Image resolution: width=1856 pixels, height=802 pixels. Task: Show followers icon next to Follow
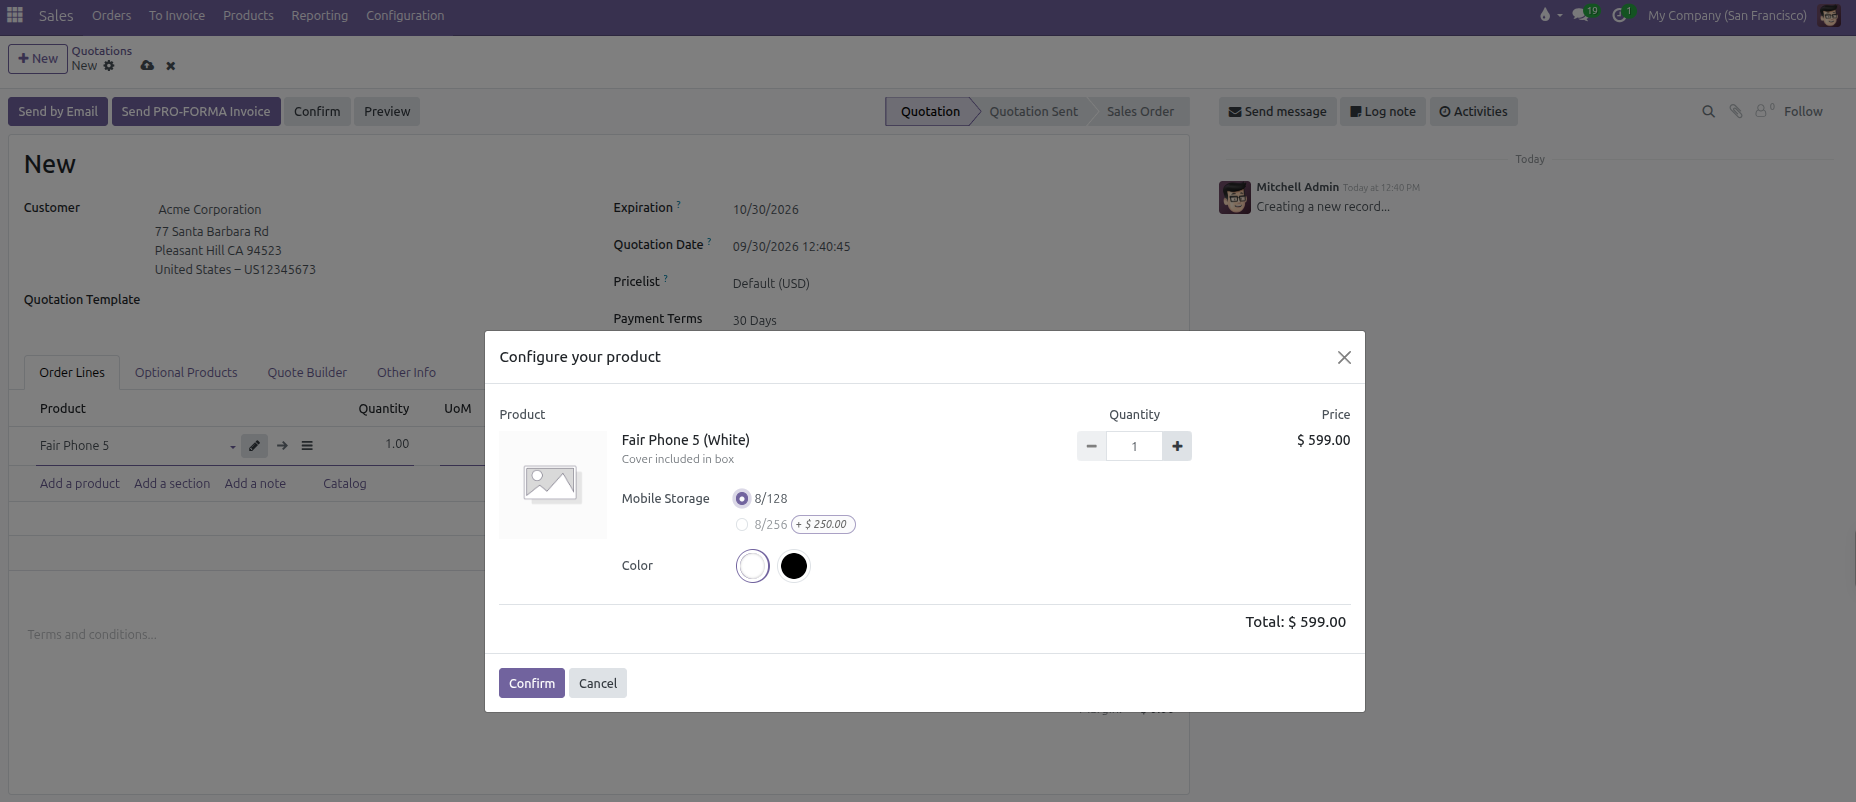pyautogui.click(x=1763, y=111)
